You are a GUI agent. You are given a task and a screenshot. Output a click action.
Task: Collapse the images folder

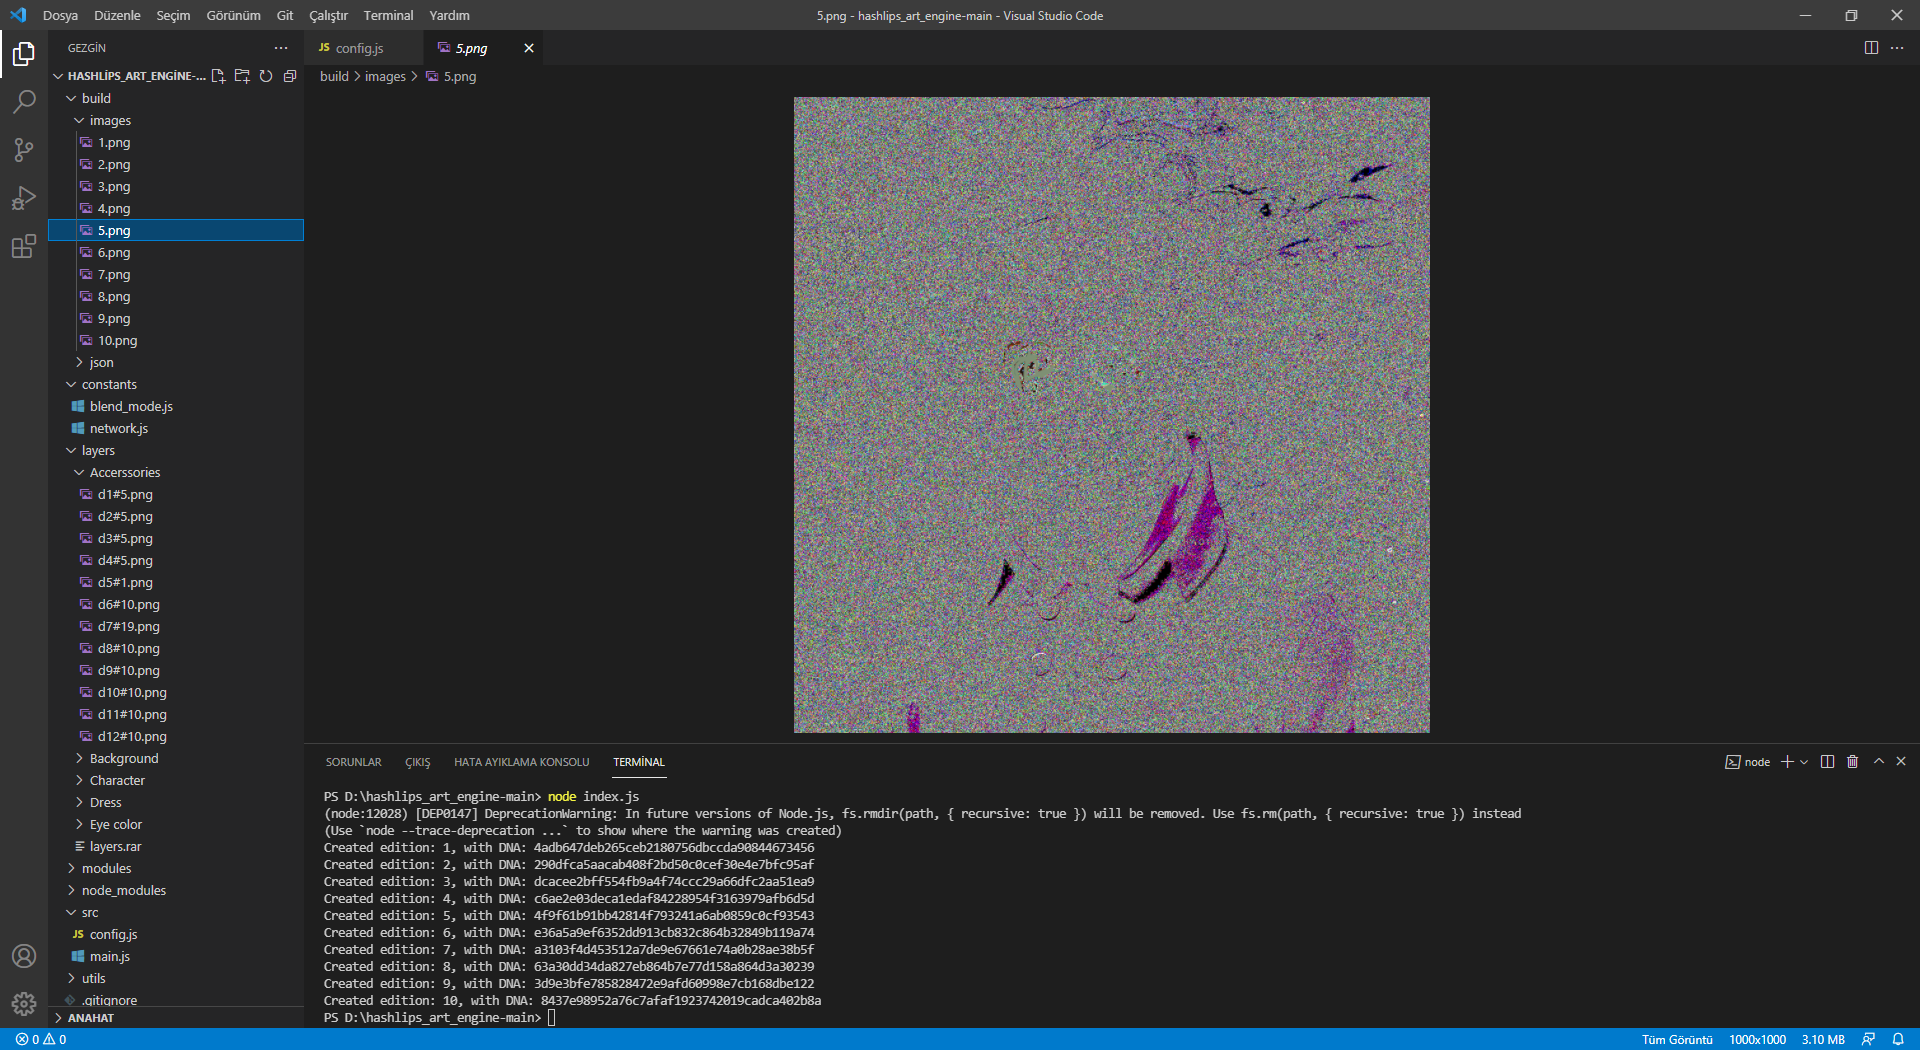coord(176,120)
